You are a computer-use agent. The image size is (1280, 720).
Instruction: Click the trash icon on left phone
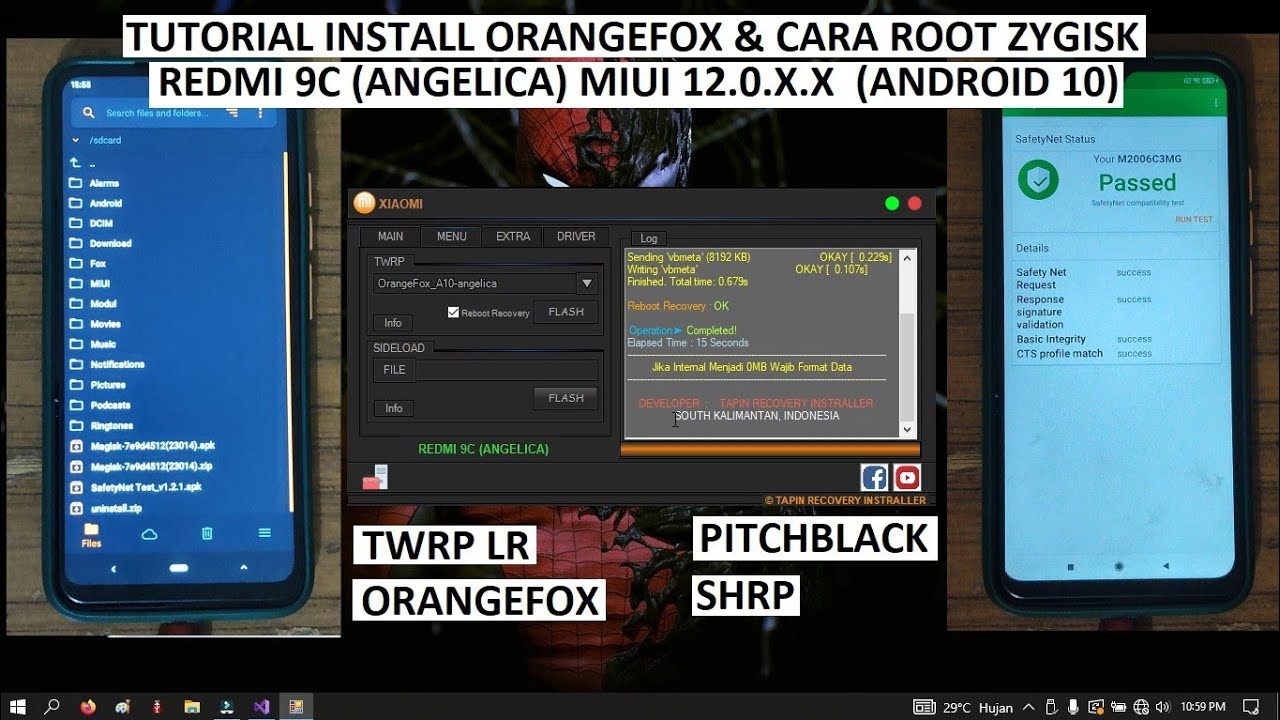206,534
